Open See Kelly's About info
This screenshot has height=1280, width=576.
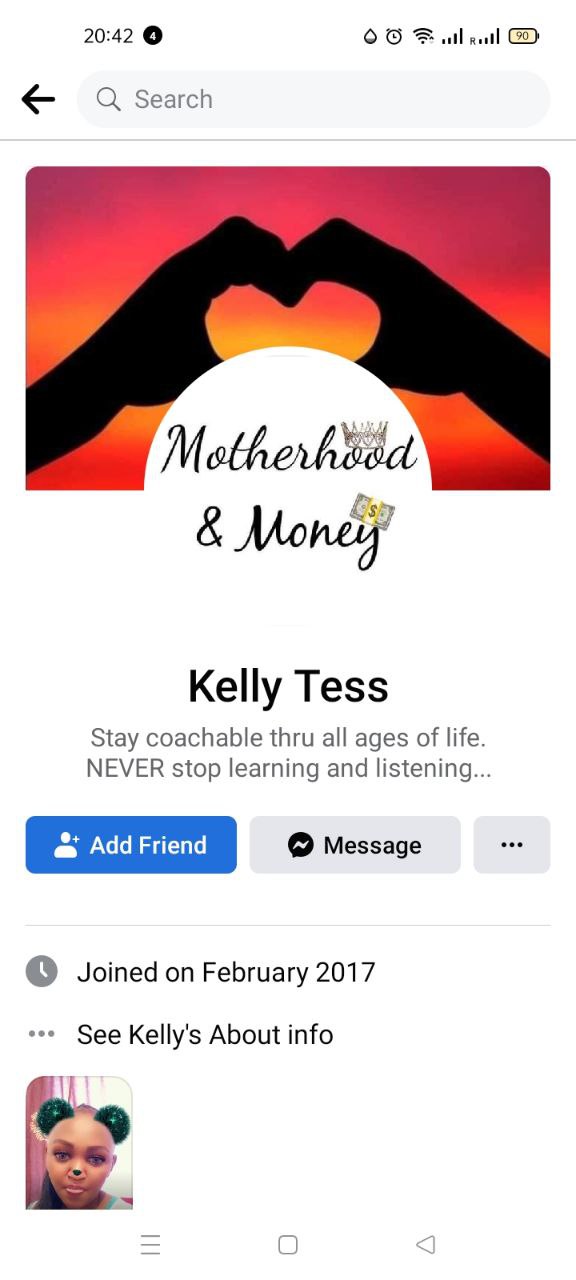tap(205, 1034)
